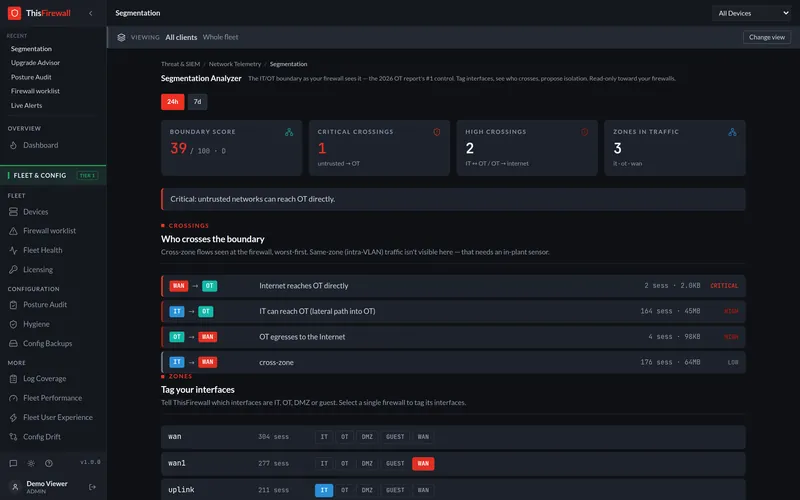Open Posture Audit in the Recent list
800x500 pixels.
click(31, 77)
